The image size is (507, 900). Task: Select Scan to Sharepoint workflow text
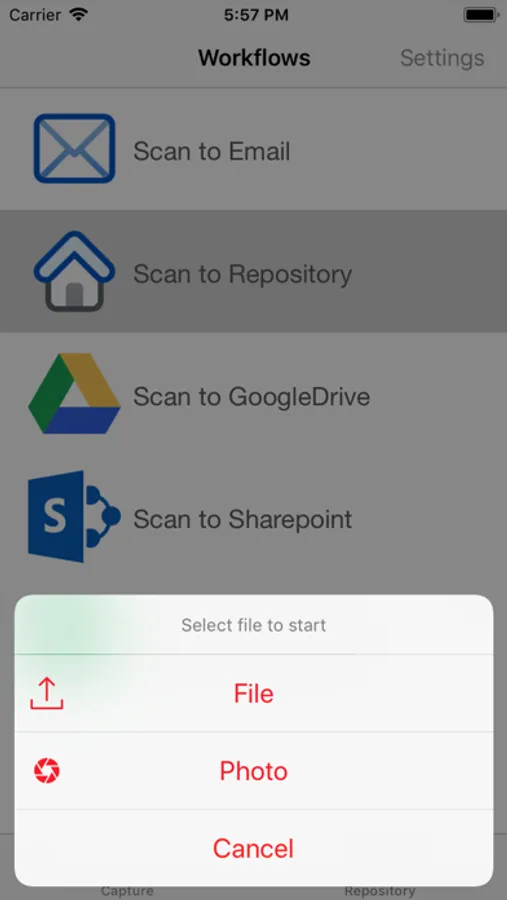coord(243,519)
